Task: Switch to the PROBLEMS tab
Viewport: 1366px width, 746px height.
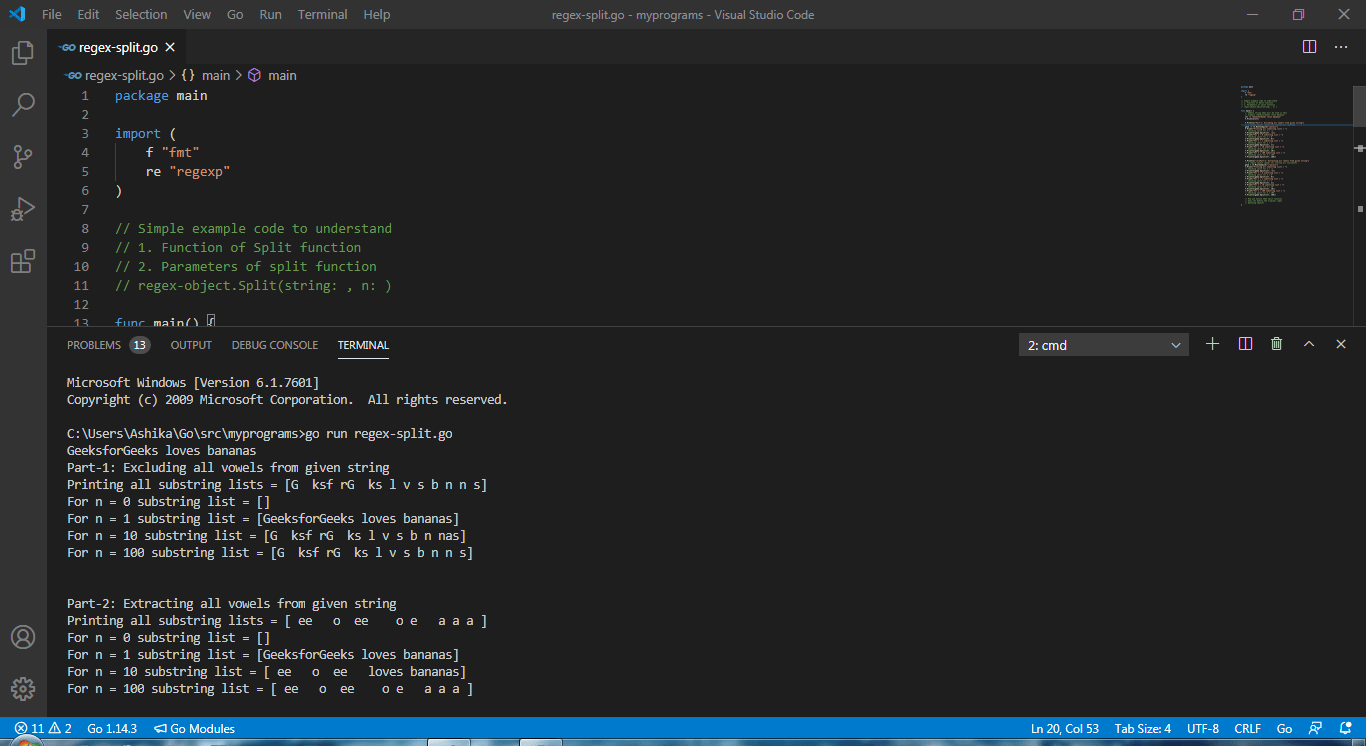Action: pyautogui.click(x=95, y=344)
